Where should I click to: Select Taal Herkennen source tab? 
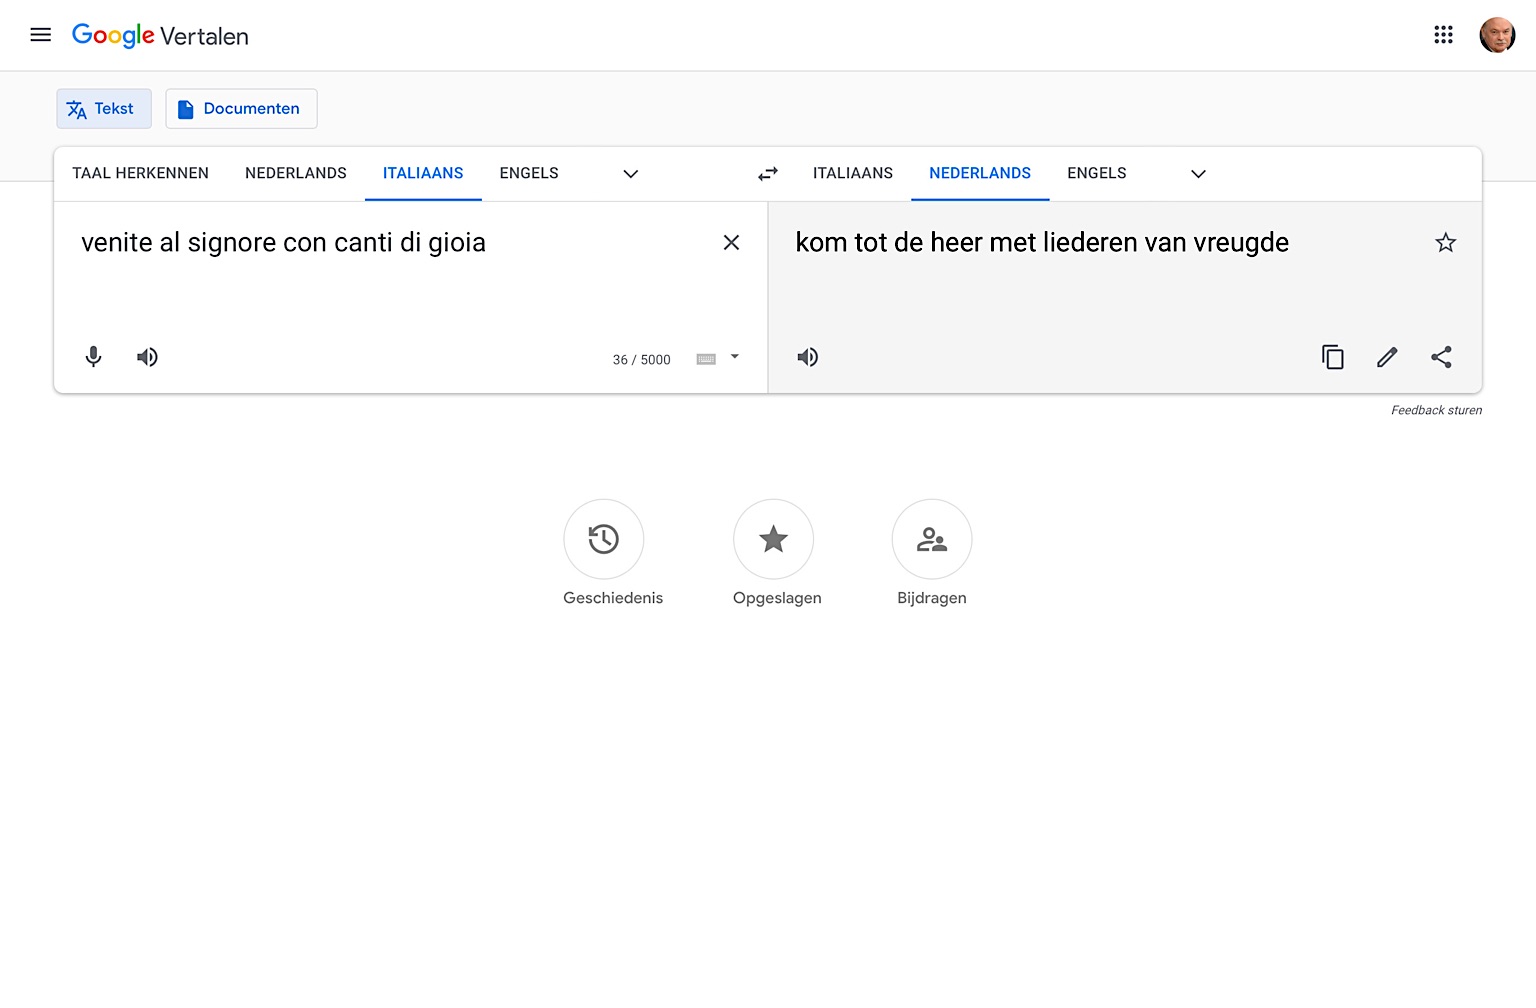140,173
